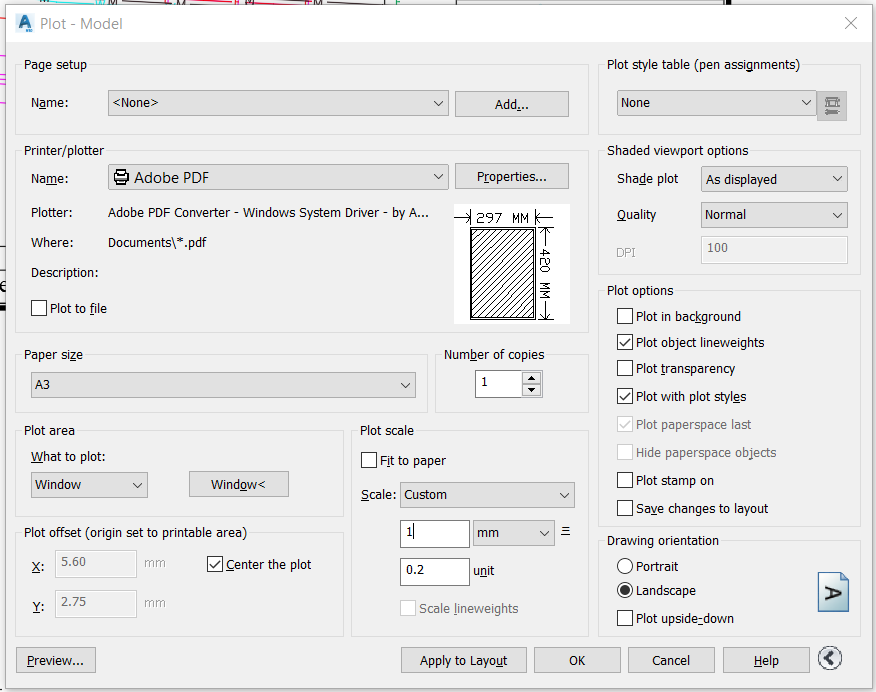This screenshot has width=876, height=692.
Task: Toggle Fit to paper checkbox
Action: (369, 460)
